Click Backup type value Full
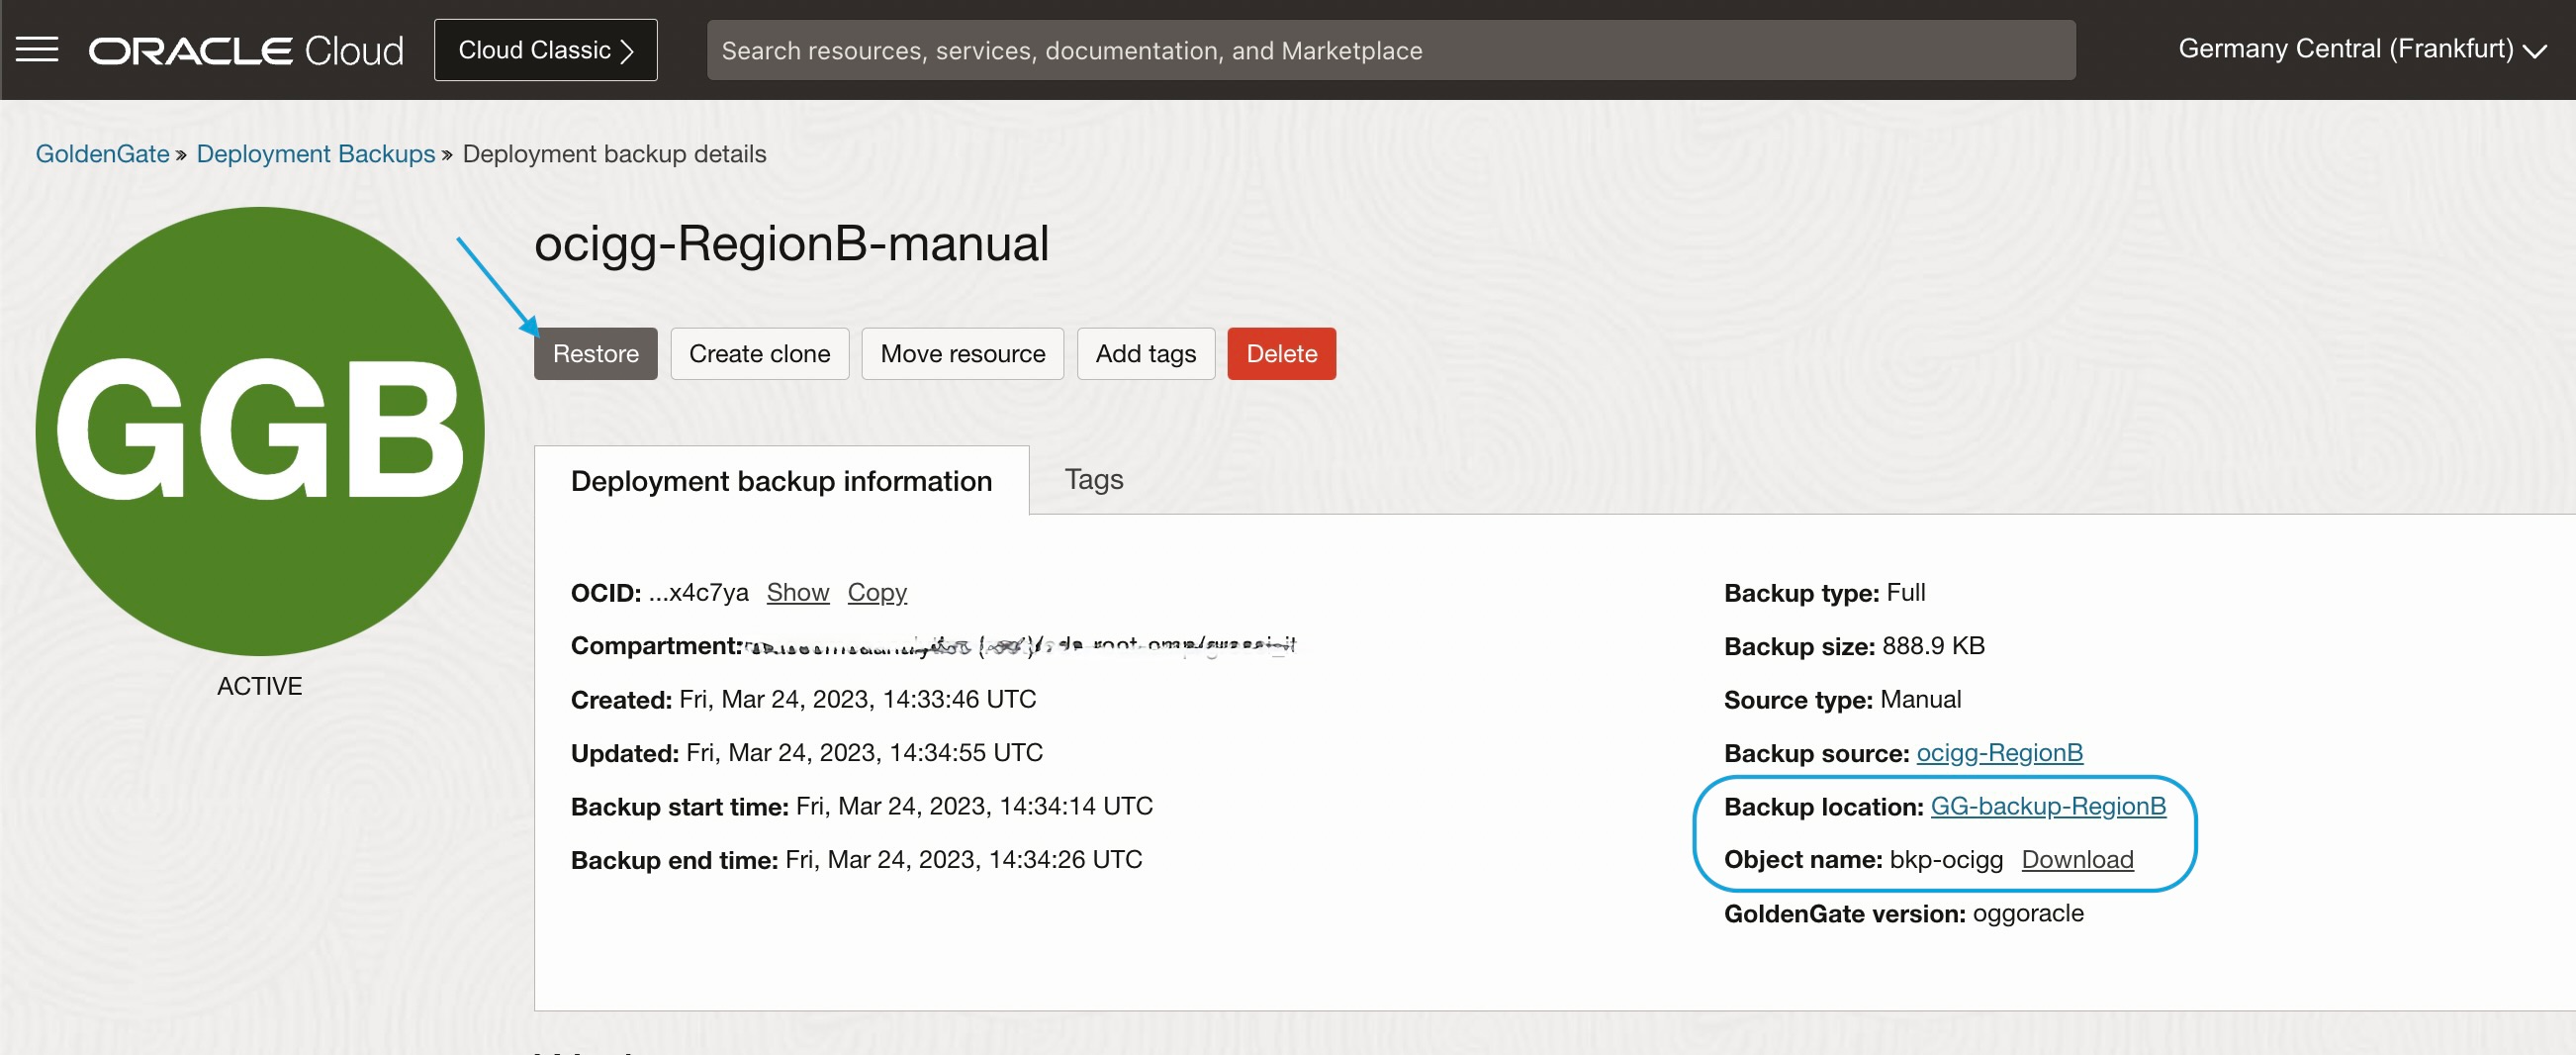This screenshot has width=2576, height=1055. [1905, 592]
